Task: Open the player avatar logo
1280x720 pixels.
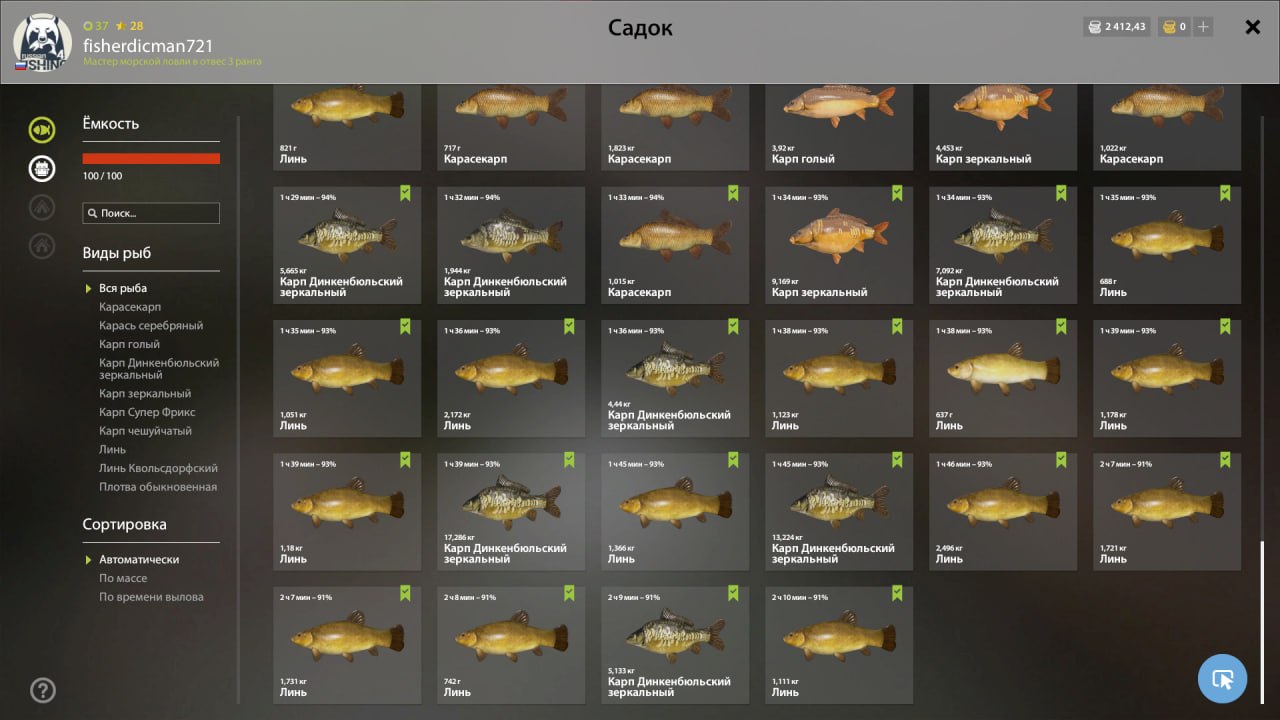Action: click(42, 43)
